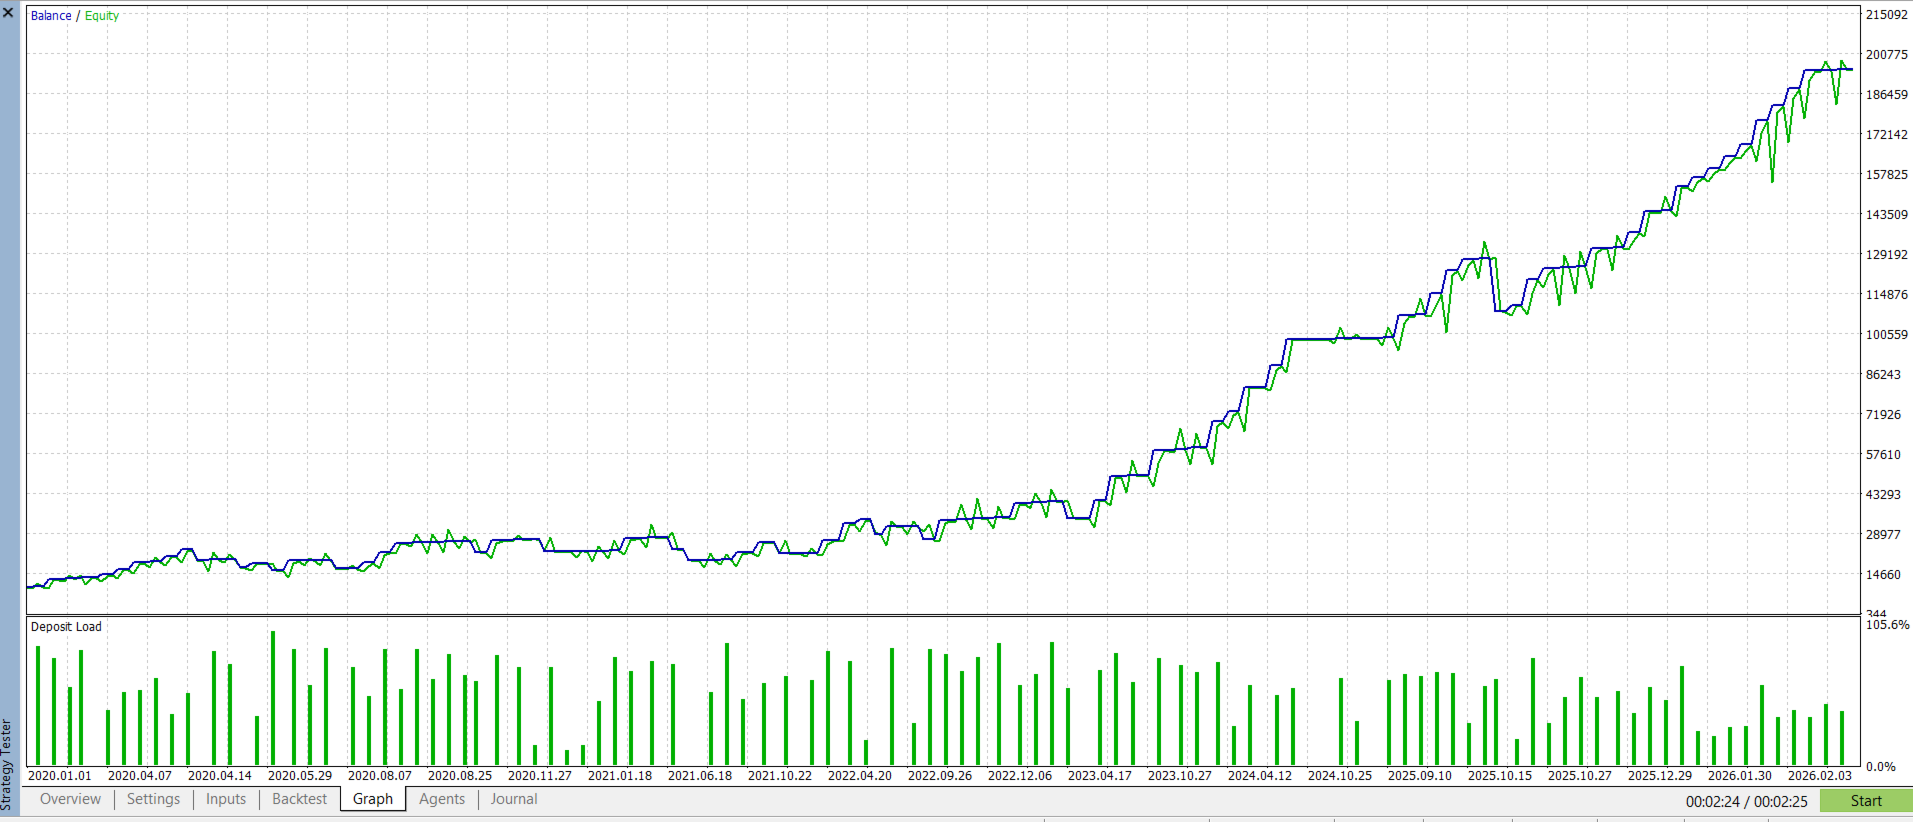
Task: Click the 129192 axis value
Action: [1887, 255]
